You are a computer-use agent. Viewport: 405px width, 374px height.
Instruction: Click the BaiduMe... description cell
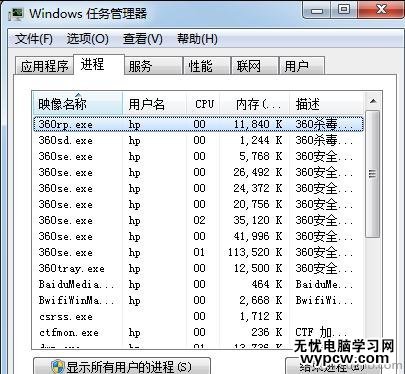pyautogui.click(x=324, y=284)
